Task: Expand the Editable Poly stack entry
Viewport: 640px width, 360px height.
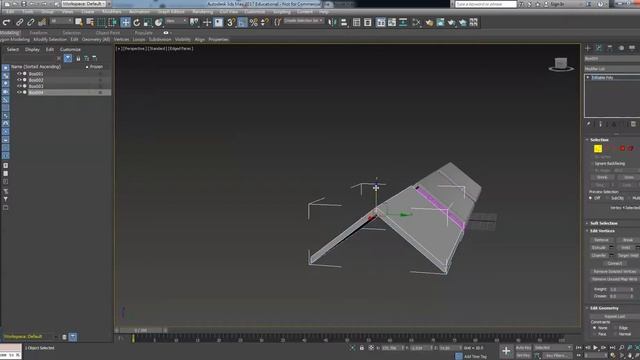Action: point(588,77)
